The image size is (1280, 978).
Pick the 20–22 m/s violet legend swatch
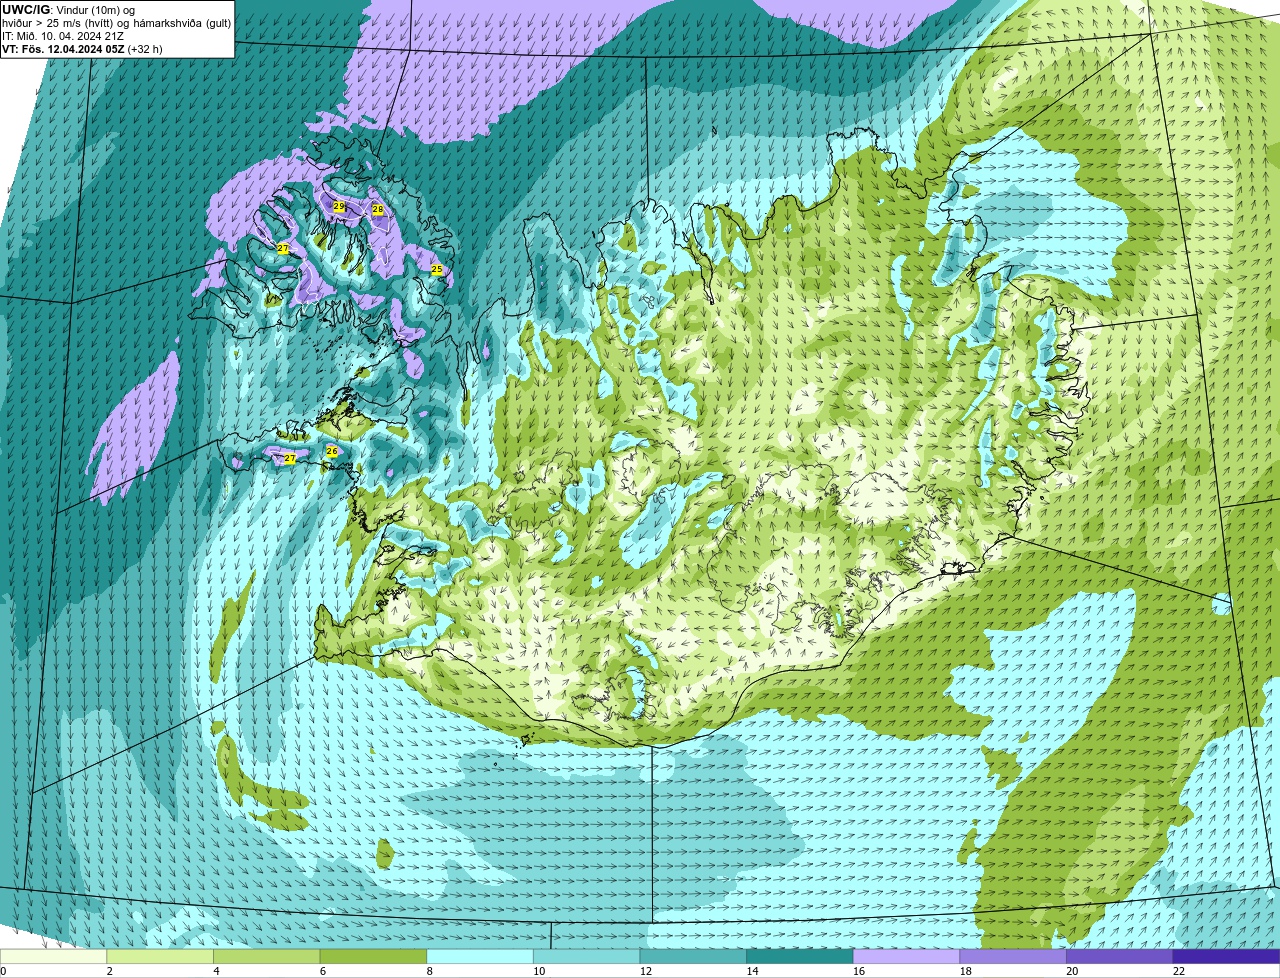coord(1119,956)
